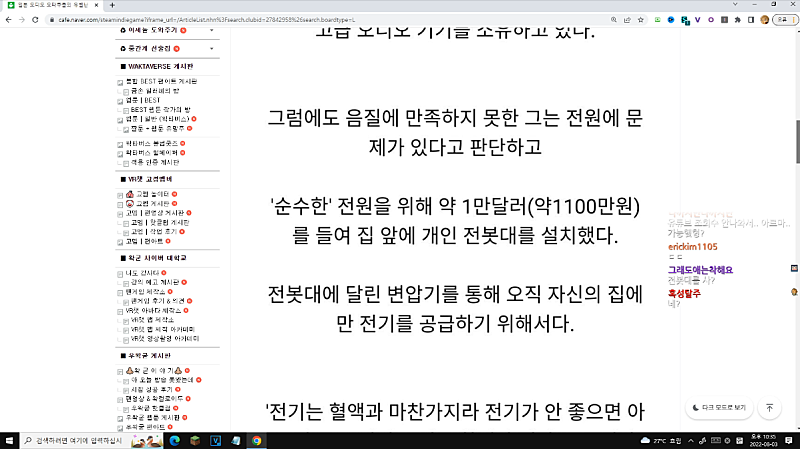Open 왁 굳 이 야 기 board
Screen dimensions: 800x449
(x=154, y=371)
